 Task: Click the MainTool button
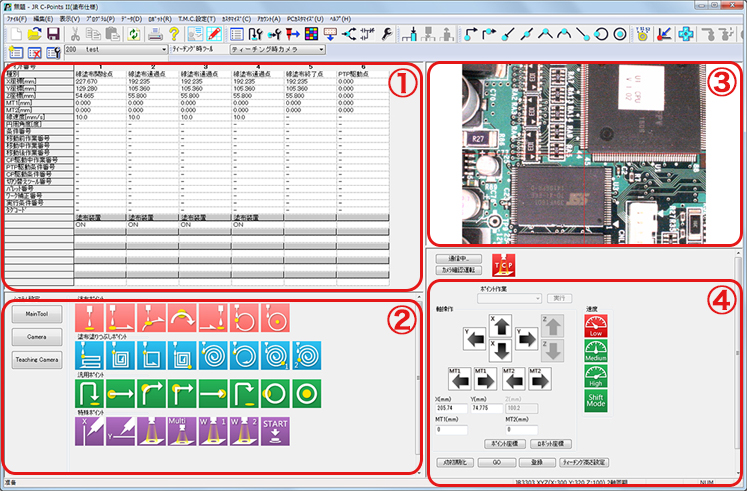37,313
